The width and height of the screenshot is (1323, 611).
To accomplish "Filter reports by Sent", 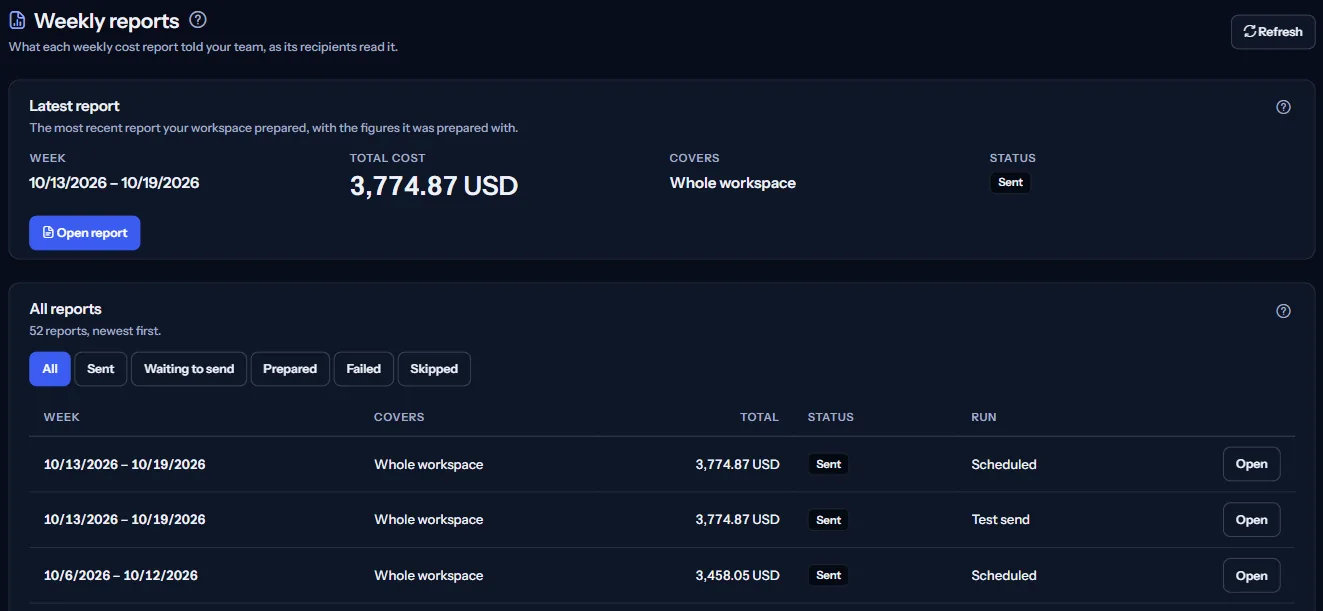I will (x=100, y=369).
